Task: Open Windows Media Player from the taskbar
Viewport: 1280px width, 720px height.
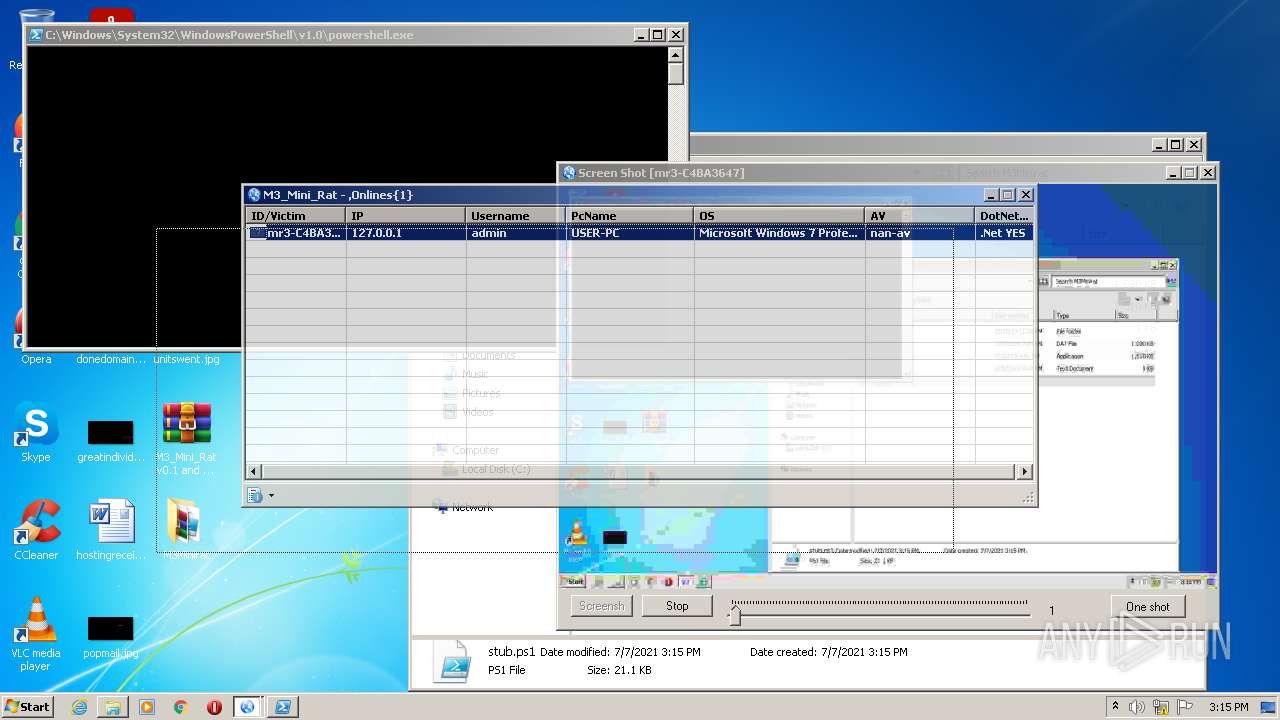Action: pos(147,707)
